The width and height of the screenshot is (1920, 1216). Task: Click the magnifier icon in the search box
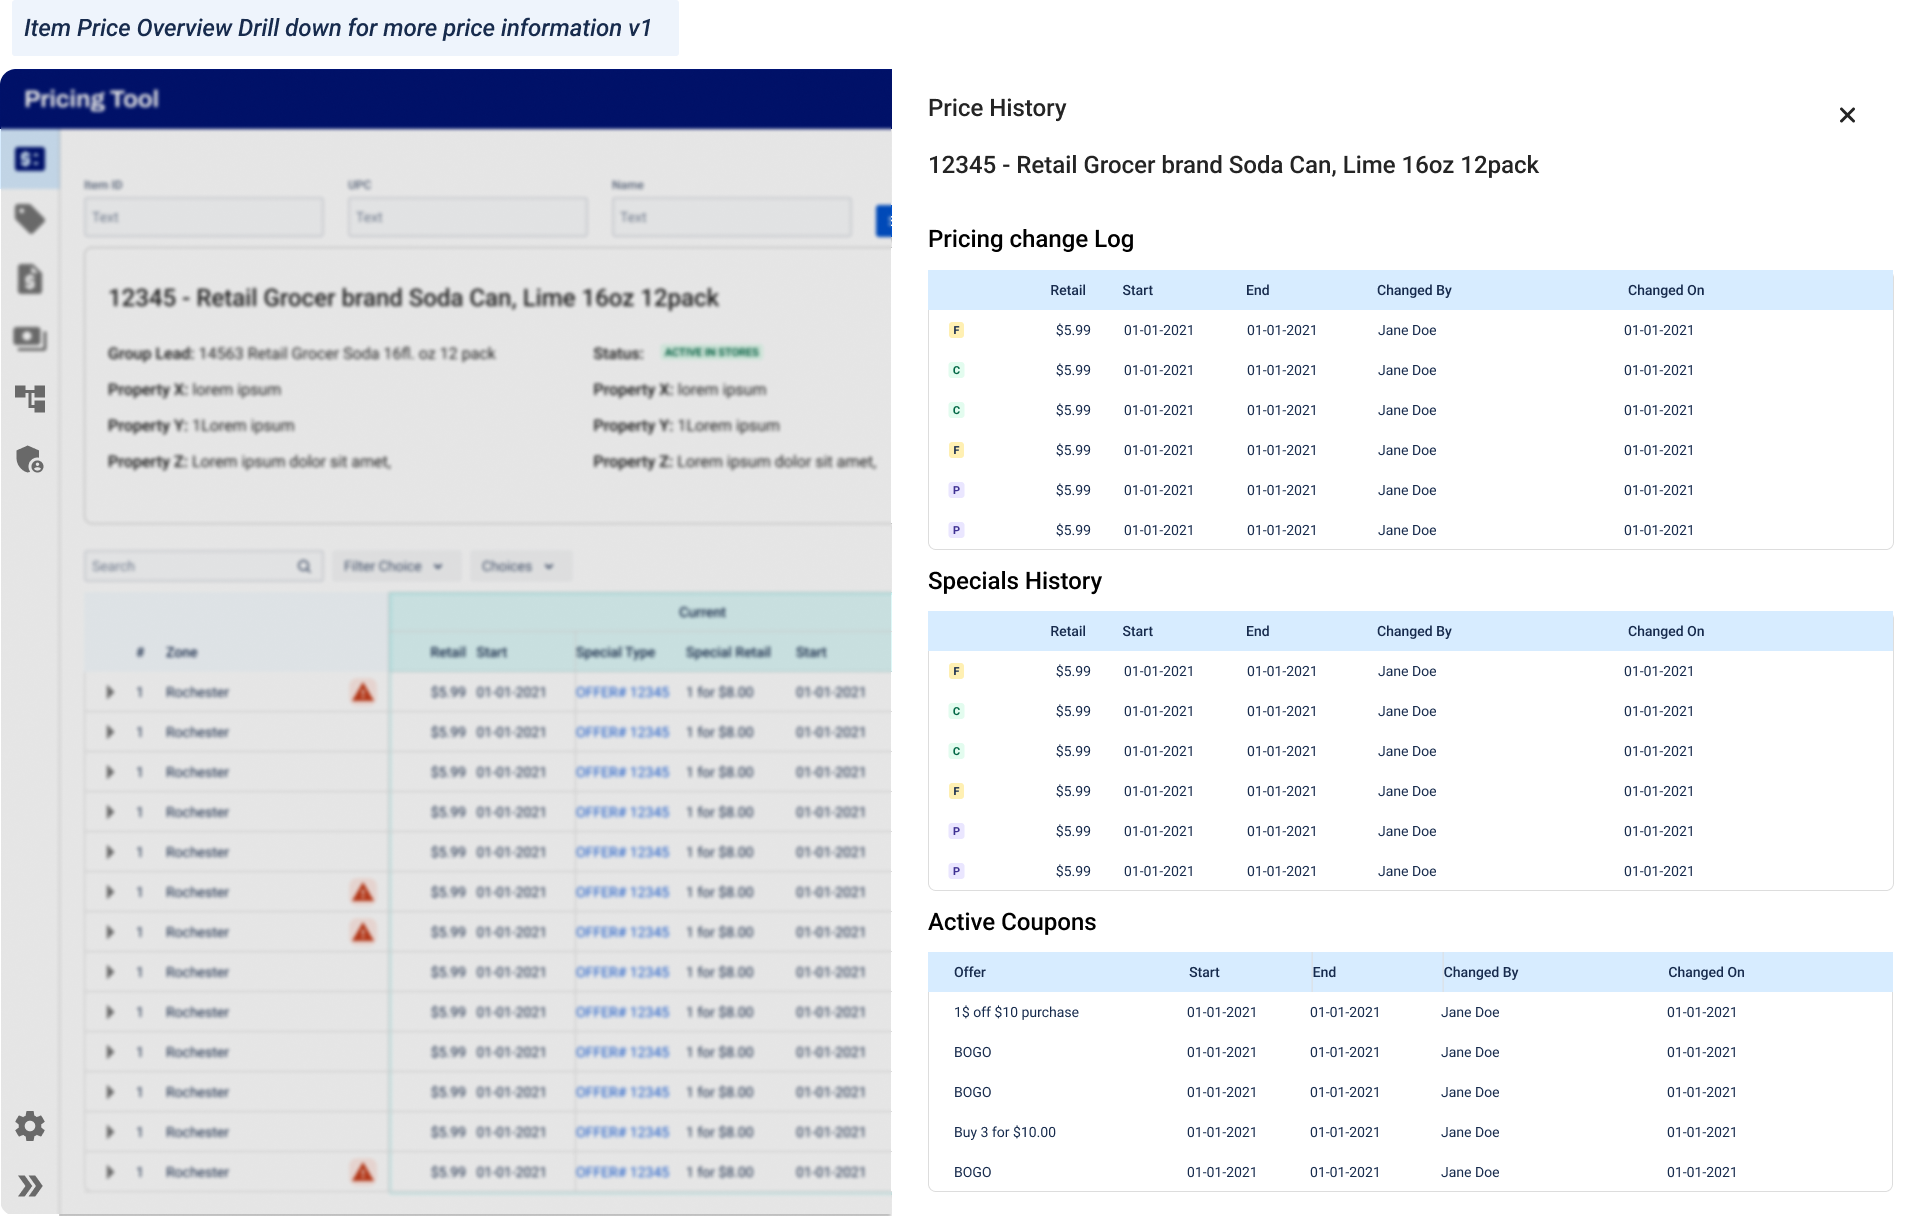click(304, 566)
